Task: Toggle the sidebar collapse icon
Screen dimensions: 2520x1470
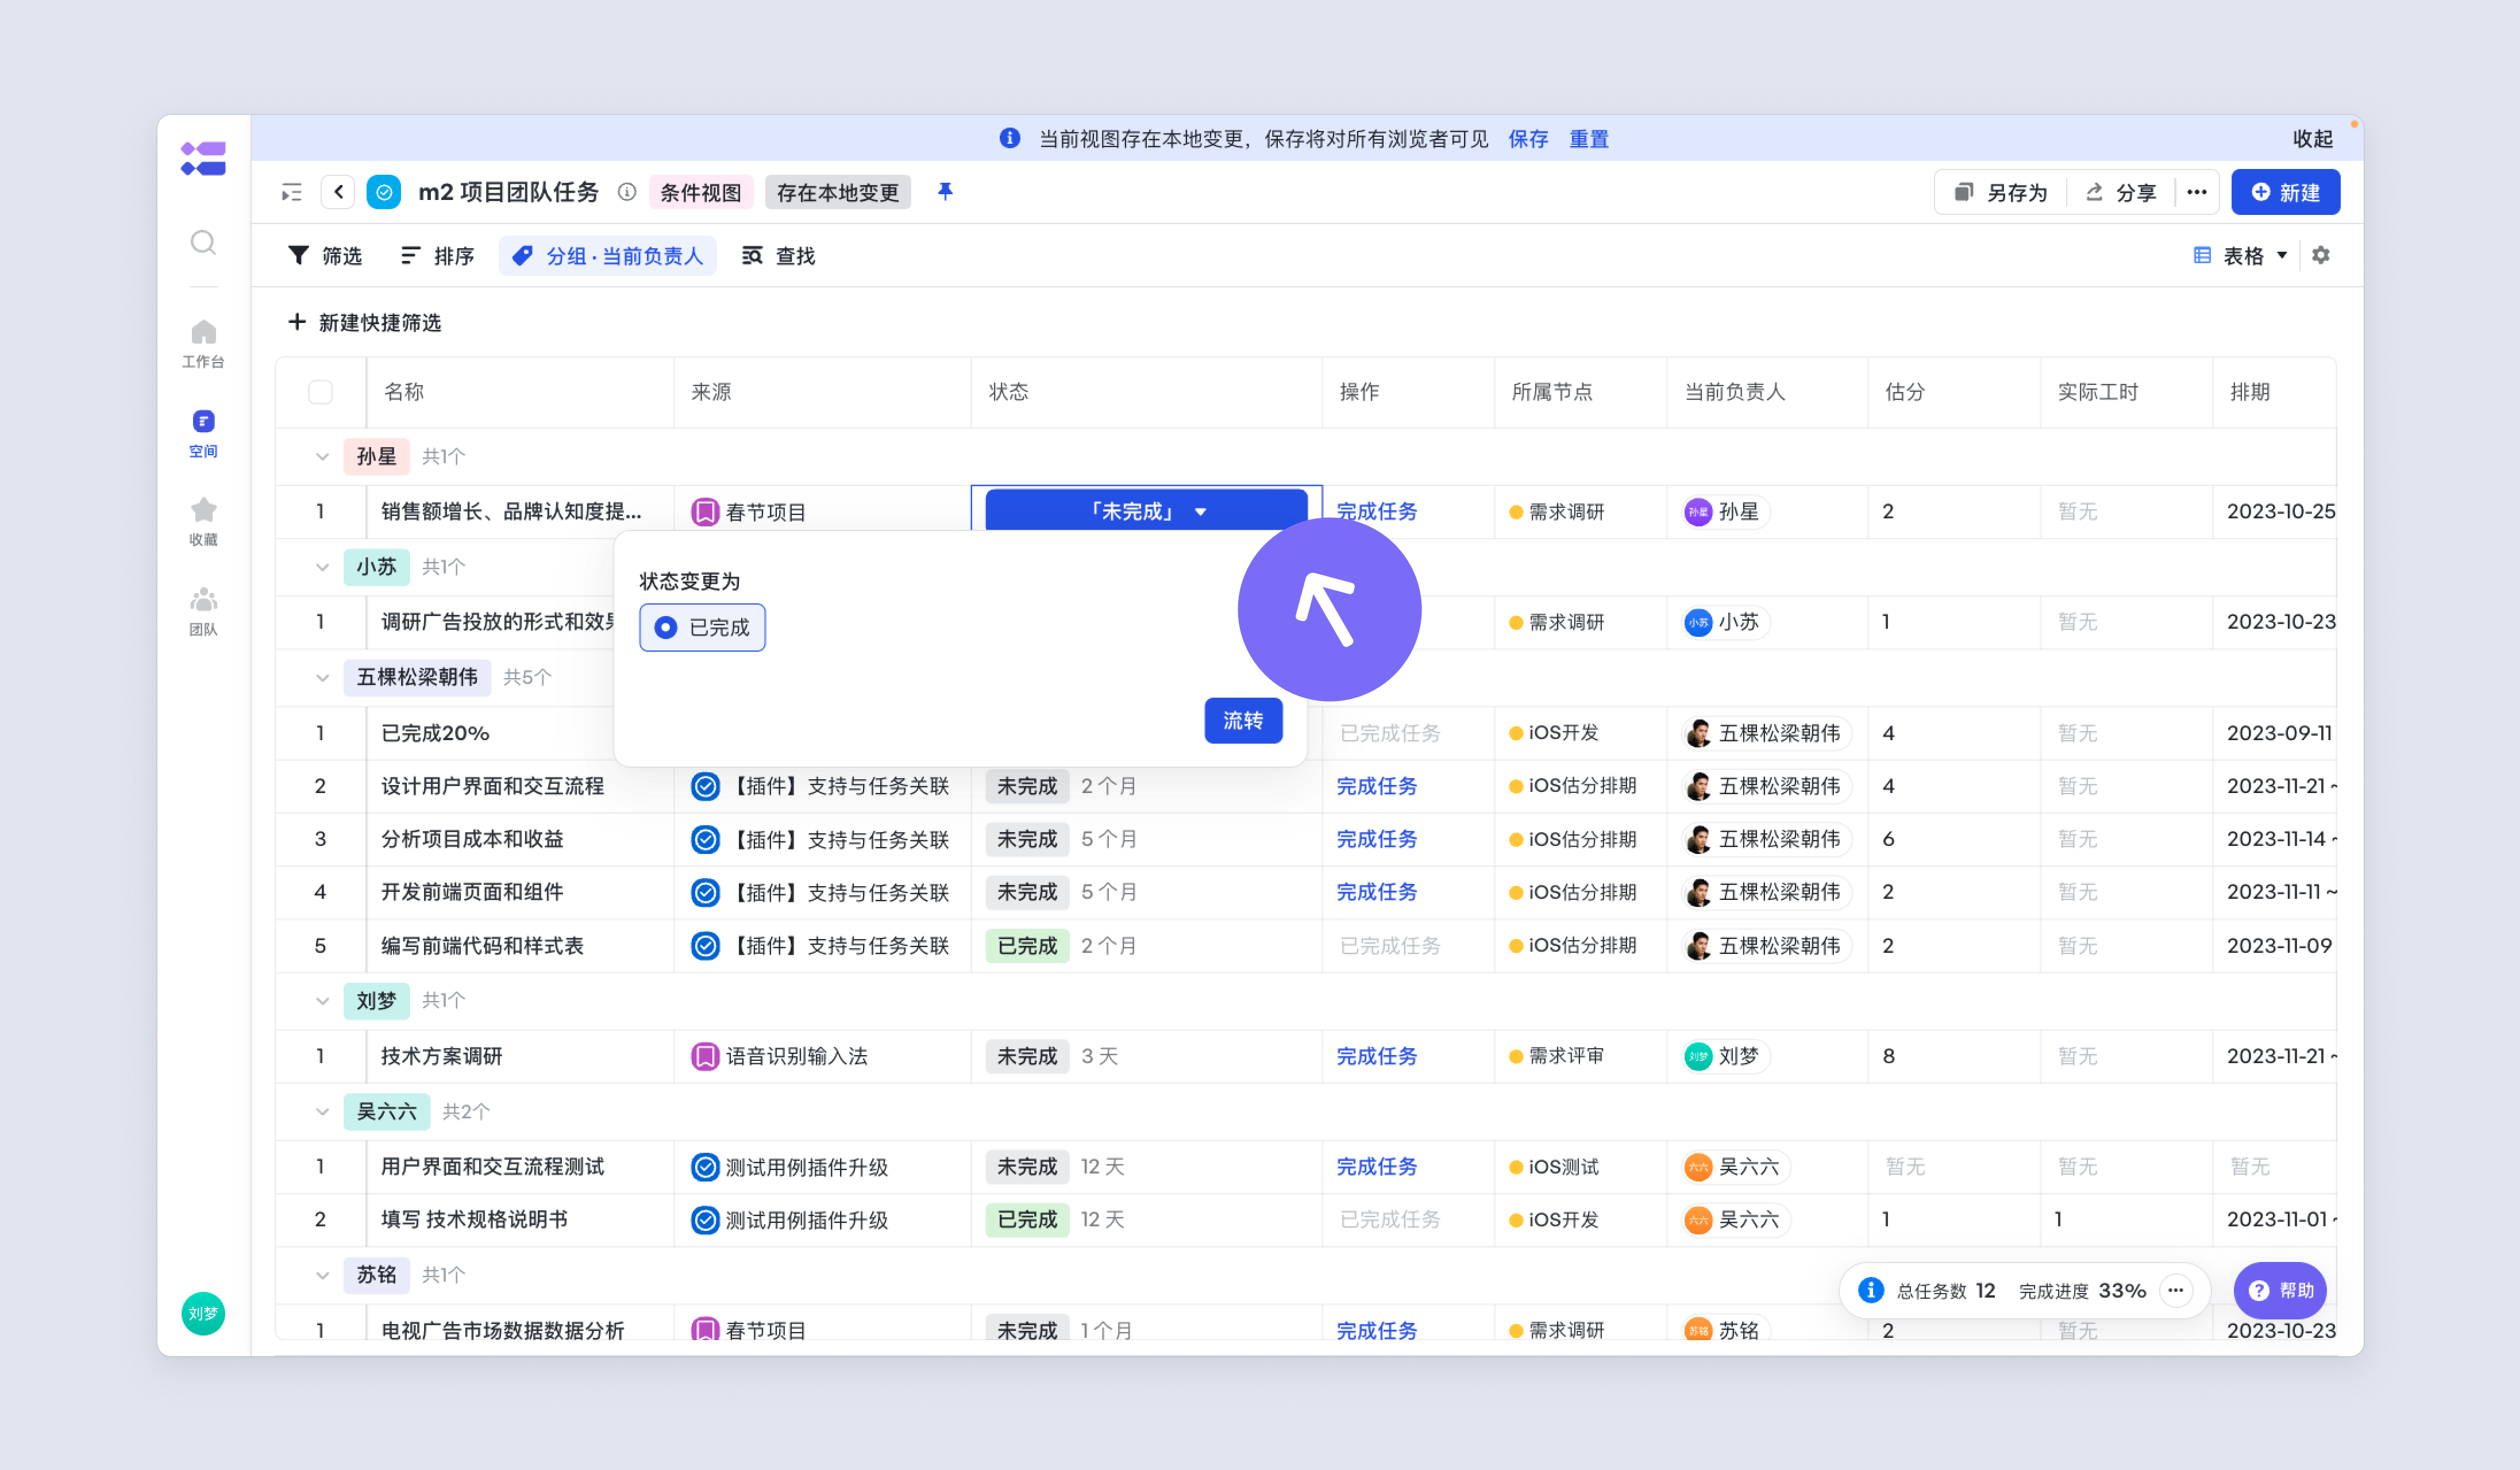Action: coord(291,192)
